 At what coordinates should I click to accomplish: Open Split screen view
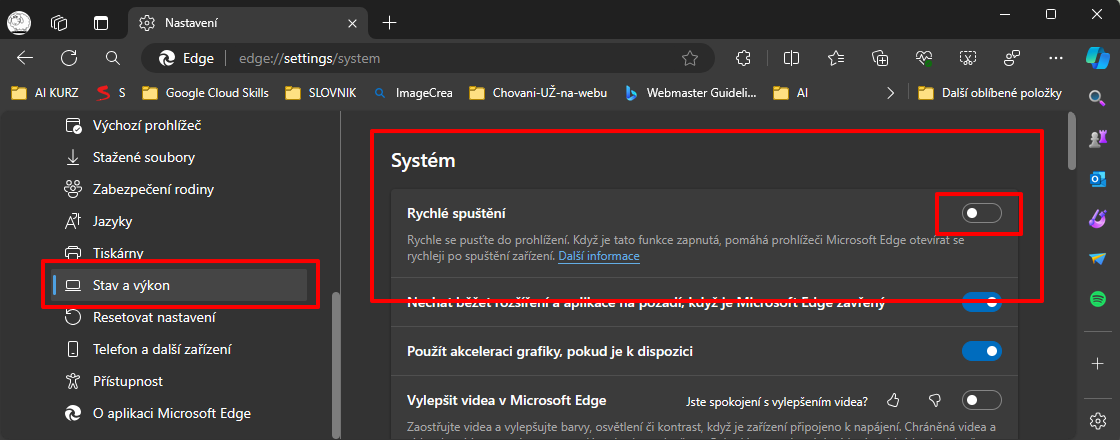[791, 58]
